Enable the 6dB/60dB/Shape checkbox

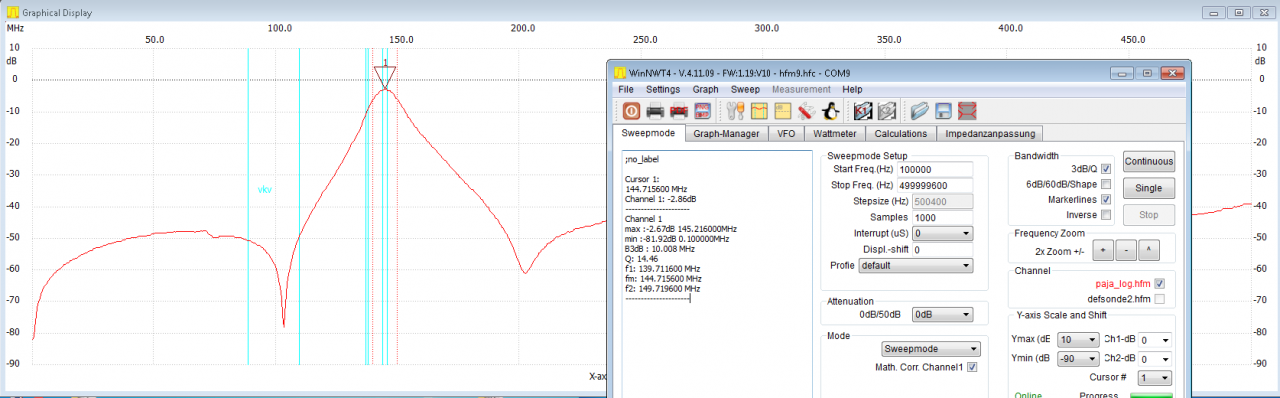tap(1106, 184)
